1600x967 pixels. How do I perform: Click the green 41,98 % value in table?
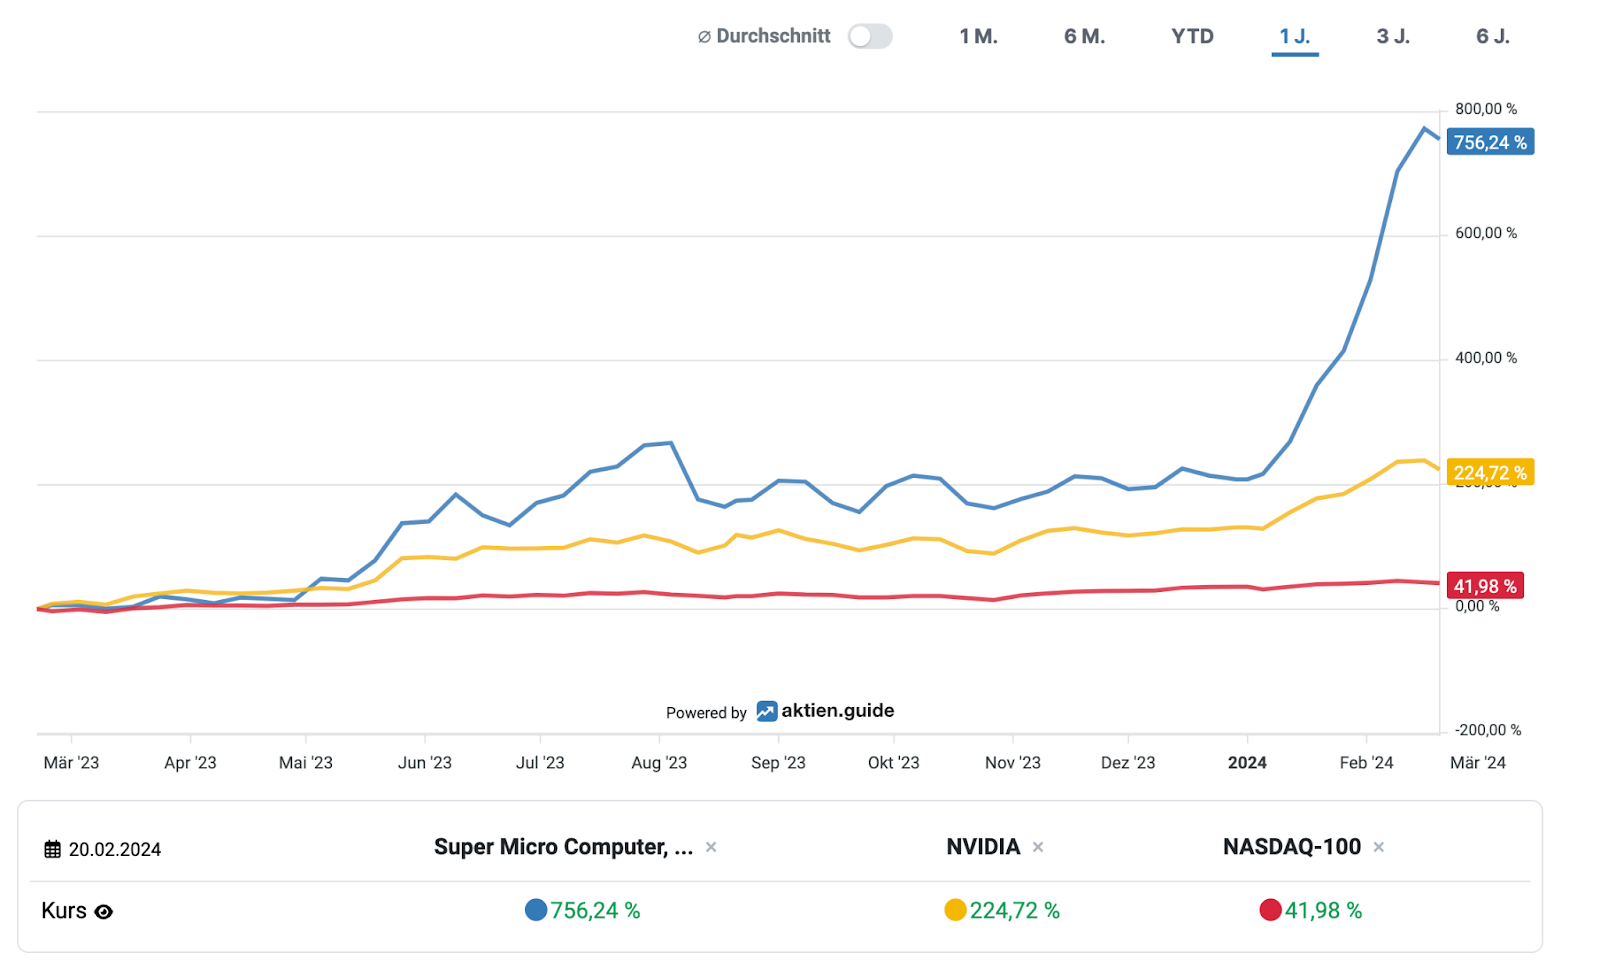point(1323,911)
